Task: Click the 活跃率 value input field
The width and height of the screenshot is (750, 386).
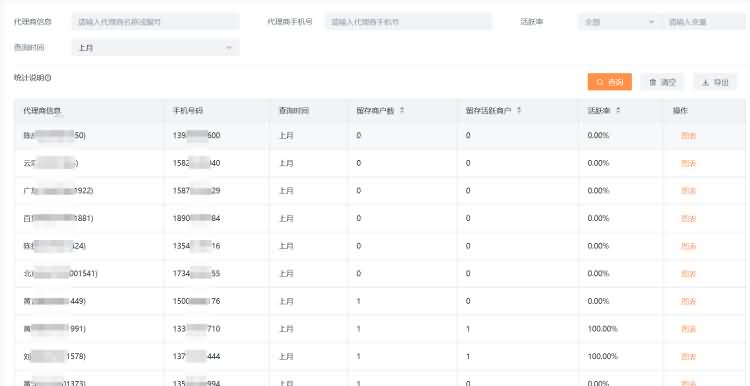Action: 703,22
